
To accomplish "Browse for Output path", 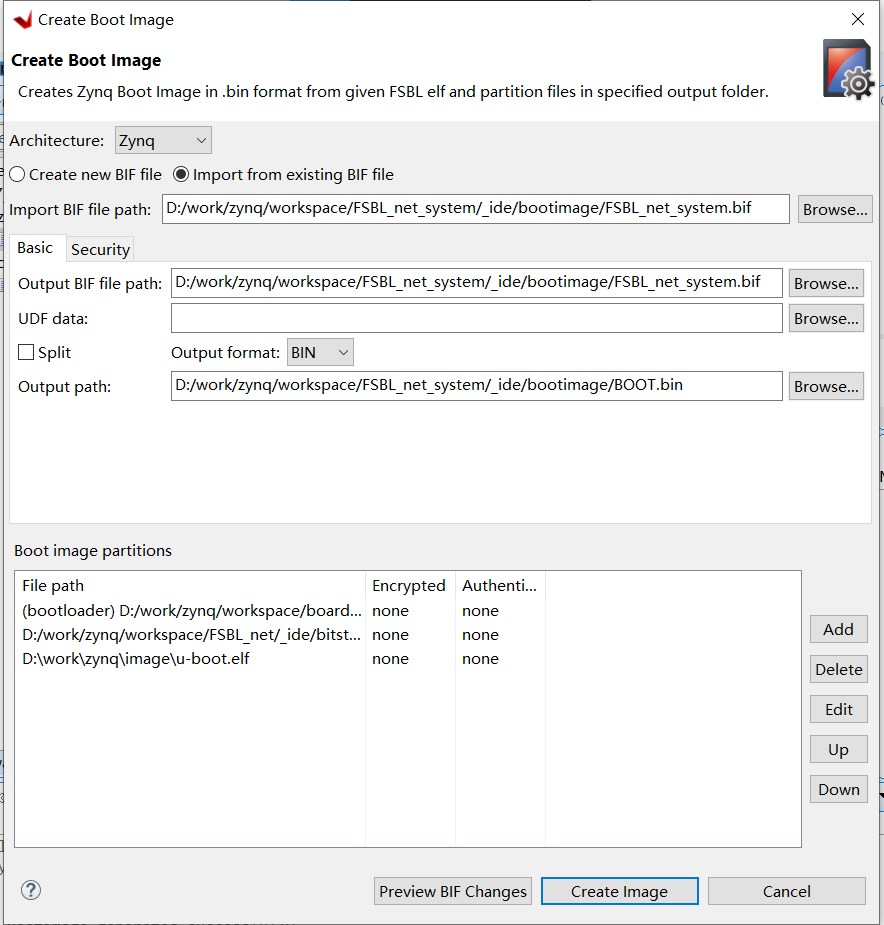I will [x=826, y=386].
